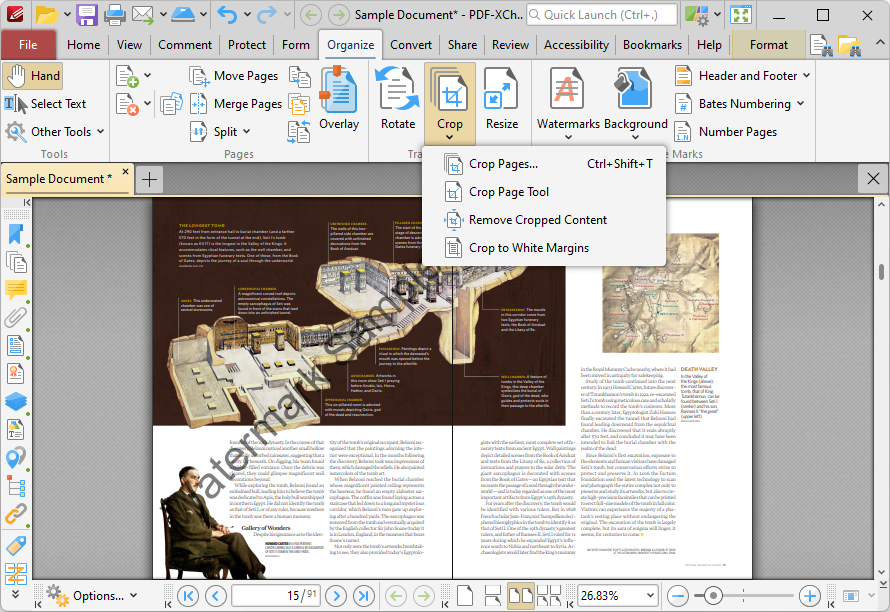890x612 pixels.
Task: Go to the first page
Action: click(188, 596)
